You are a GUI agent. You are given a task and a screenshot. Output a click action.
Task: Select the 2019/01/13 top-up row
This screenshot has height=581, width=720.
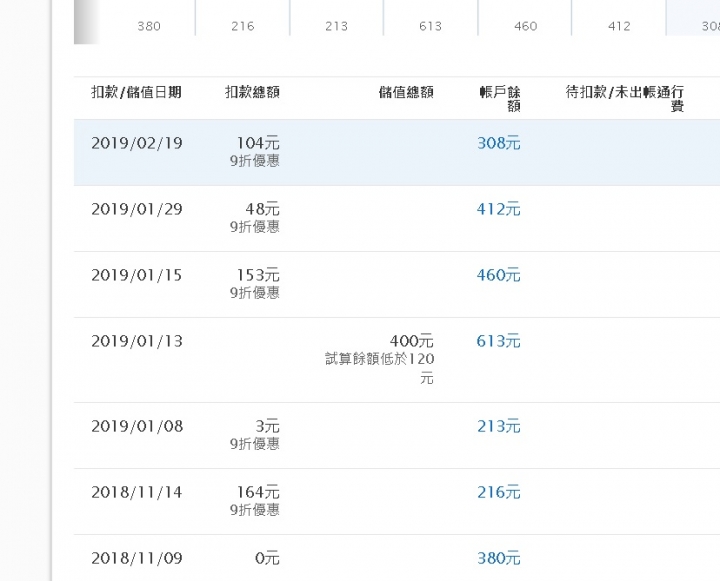tap(397, 360)
